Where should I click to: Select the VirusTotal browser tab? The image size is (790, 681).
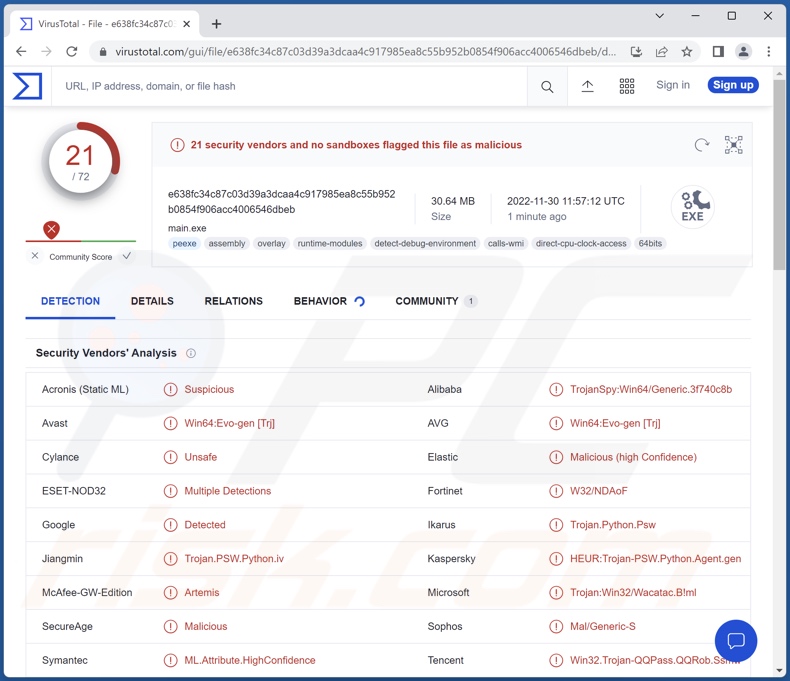pos(104,24)
